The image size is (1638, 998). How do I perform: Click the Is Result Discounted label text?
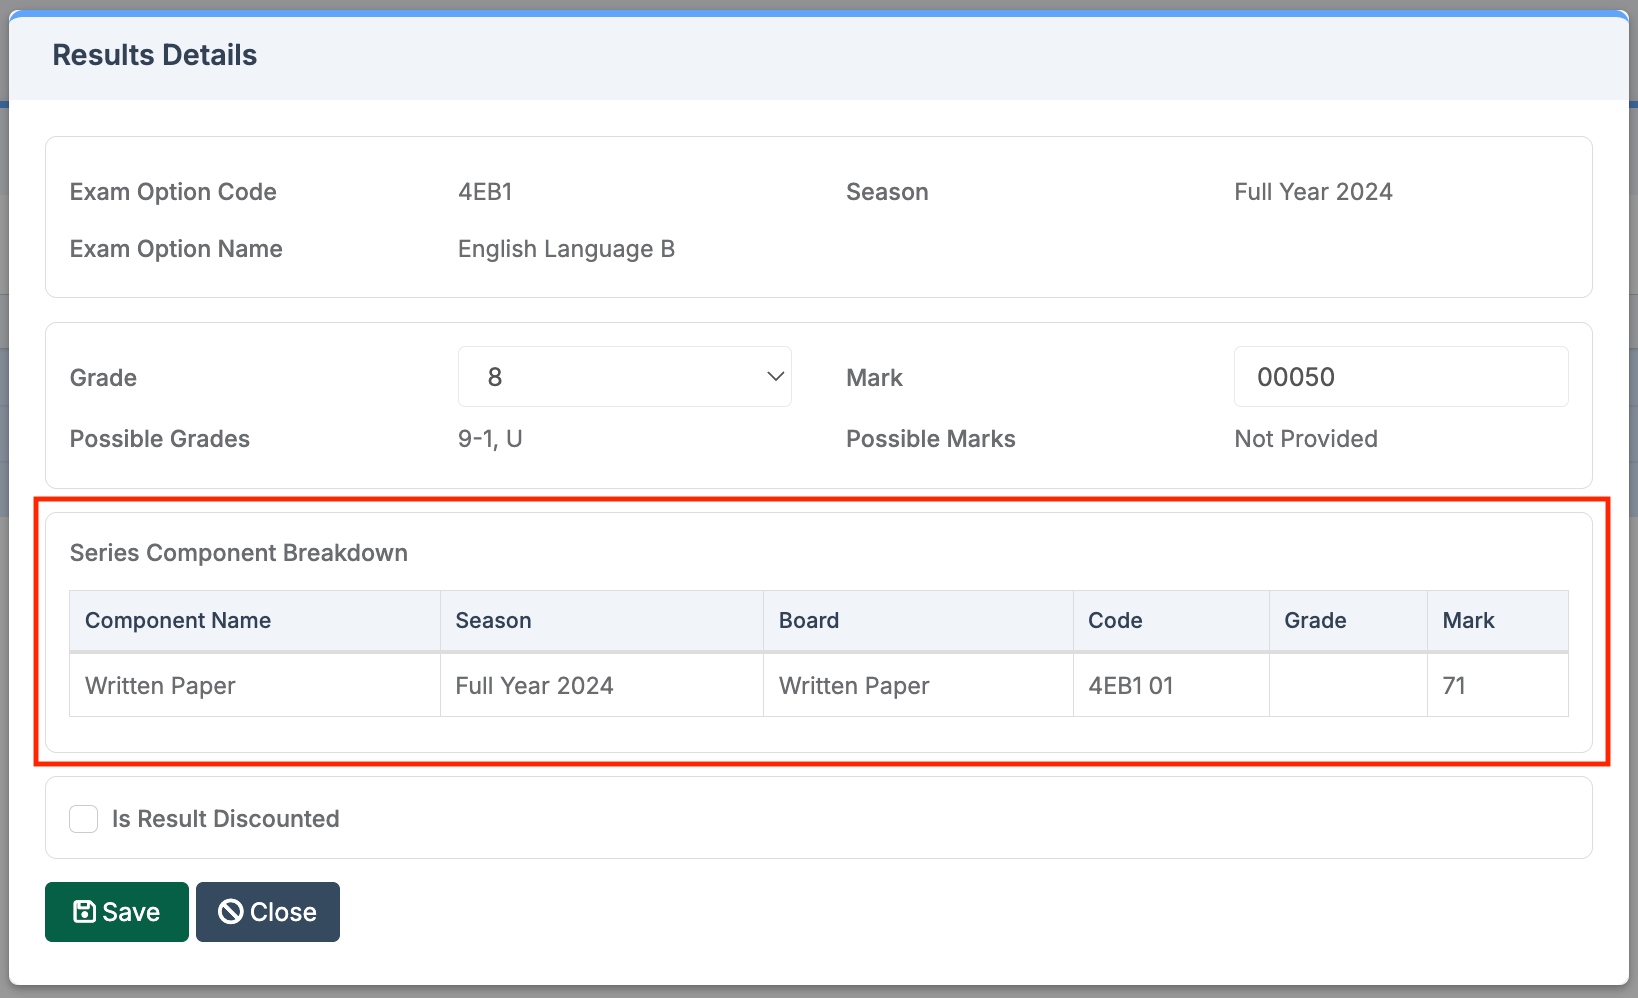[x=225, y=819]
